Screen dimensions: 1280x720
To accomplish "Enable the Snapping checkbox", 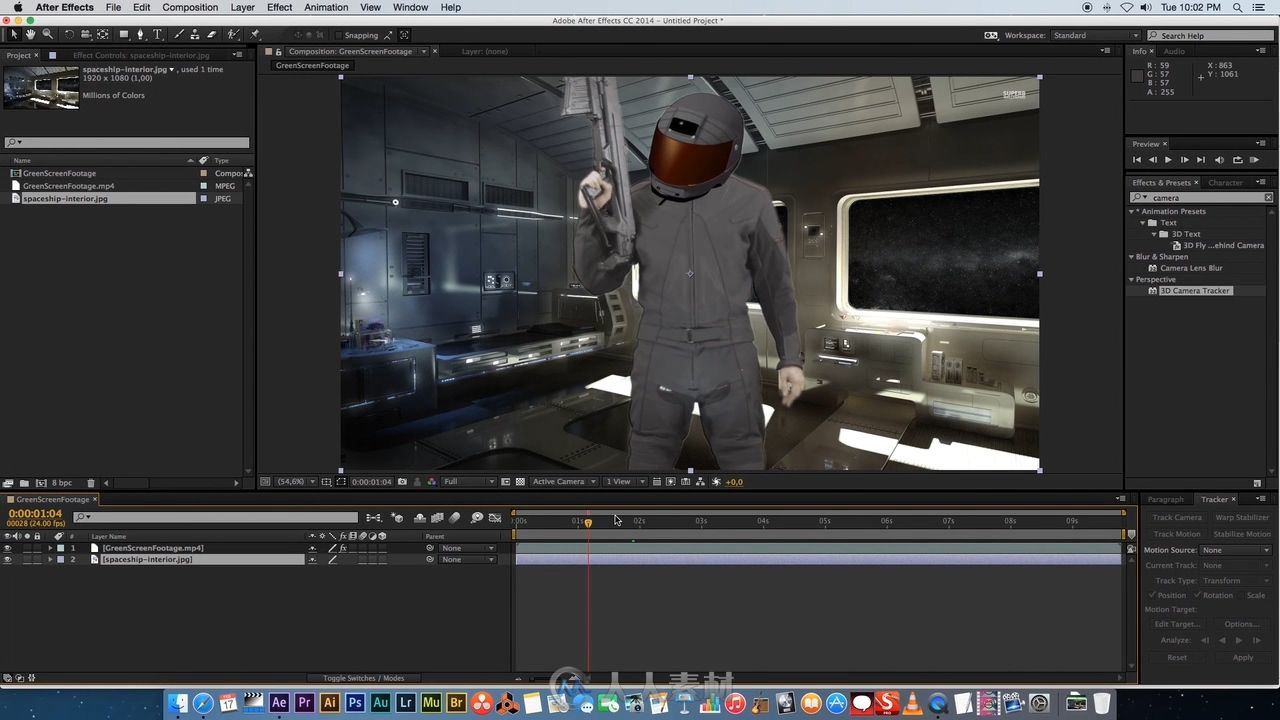I will pos(337,35).
